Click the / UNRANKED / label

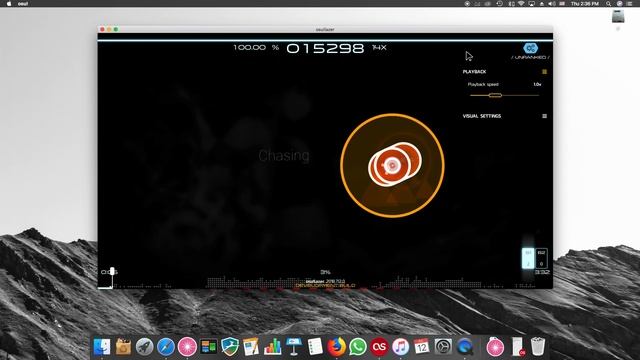(530, 58)
